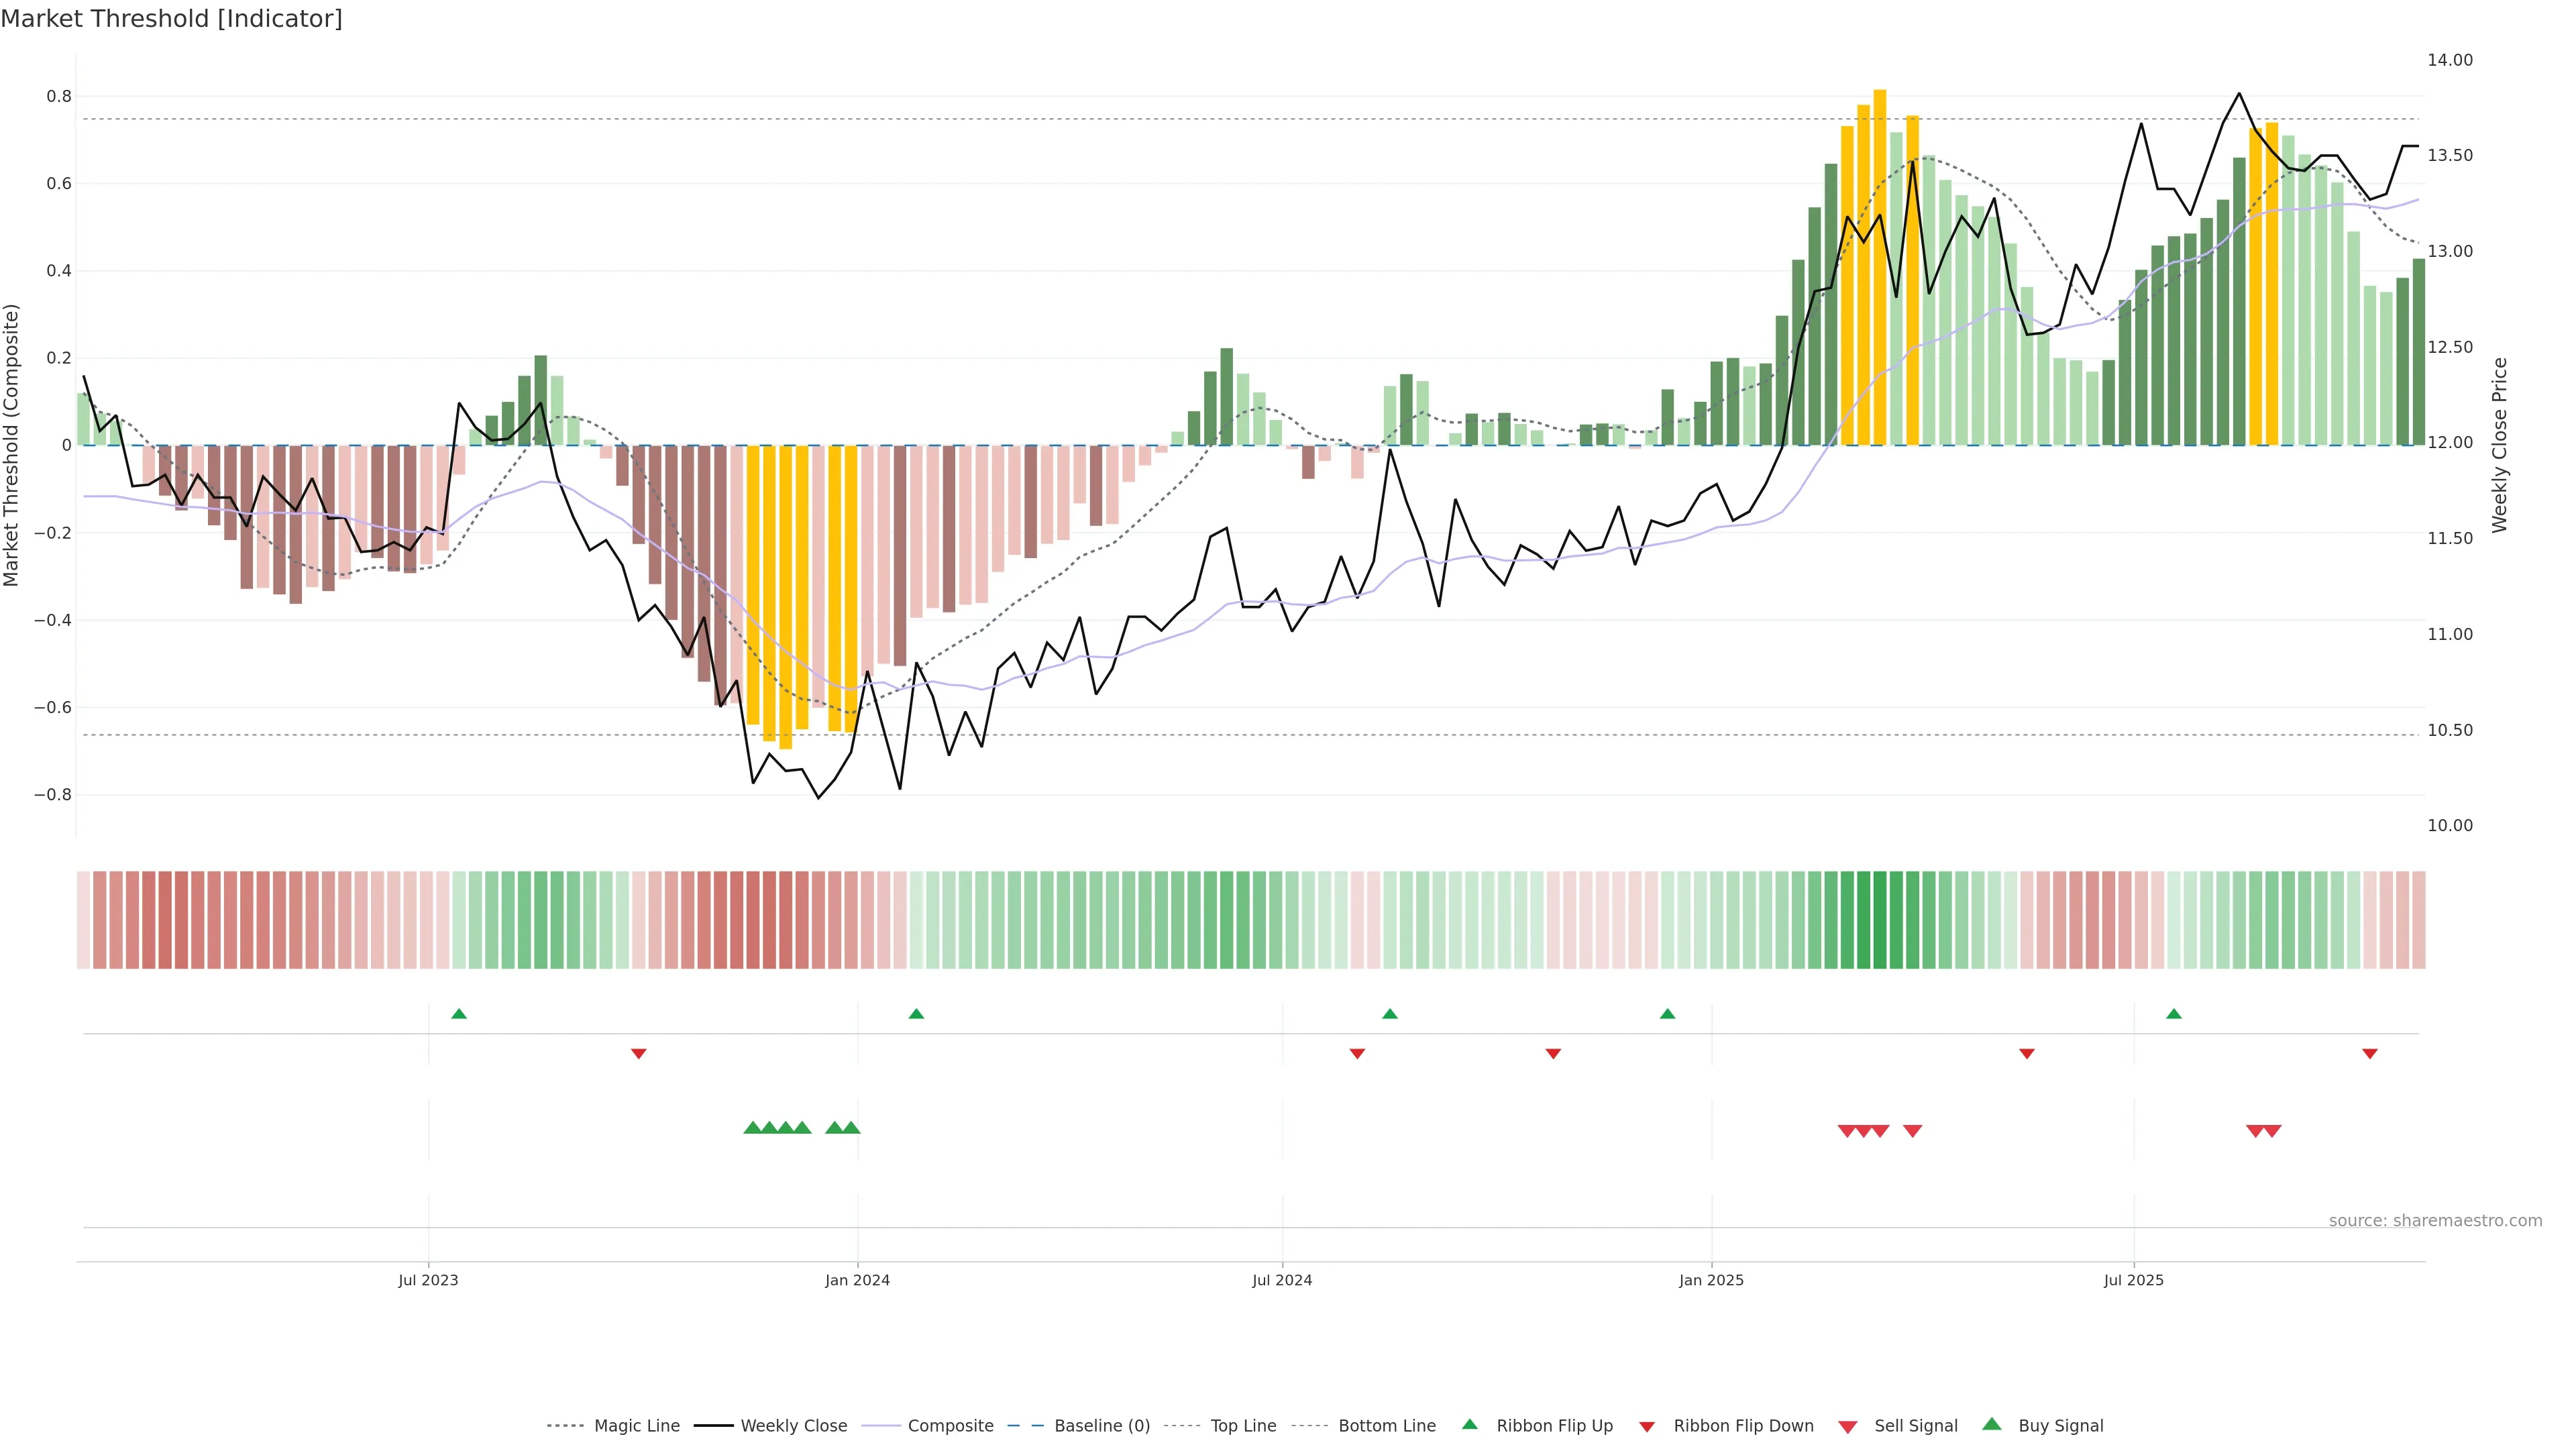Click the Jan 2024 x-axis label
2576x1449 pixels.
click(x=857, y=1280)
